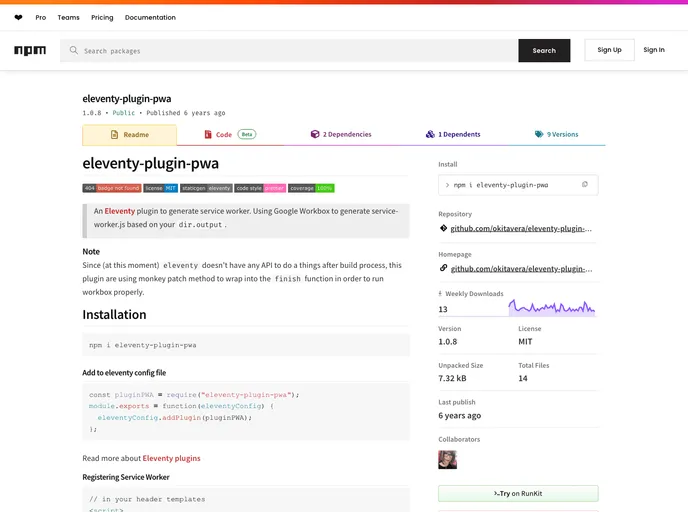Open the Eleventy plugins link
This screenshot has height=512, width=688.
click(x=172, y=458)
